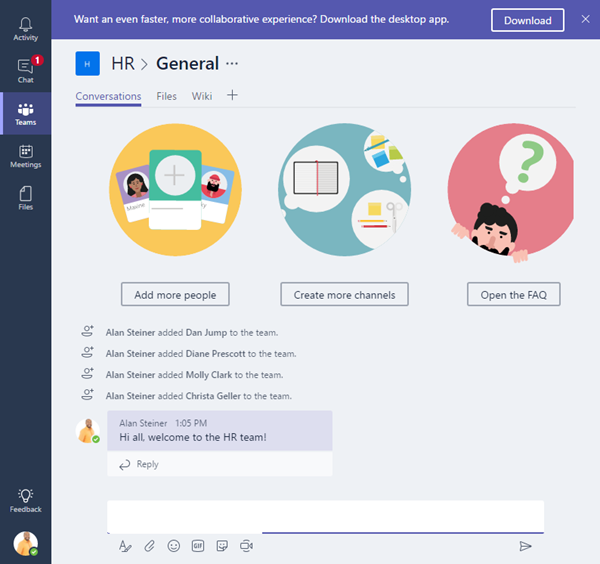The width and height of the screenshot is (600, 564).
Task: Open the Files icon in the sidebar
Action: tap(26, 198)
